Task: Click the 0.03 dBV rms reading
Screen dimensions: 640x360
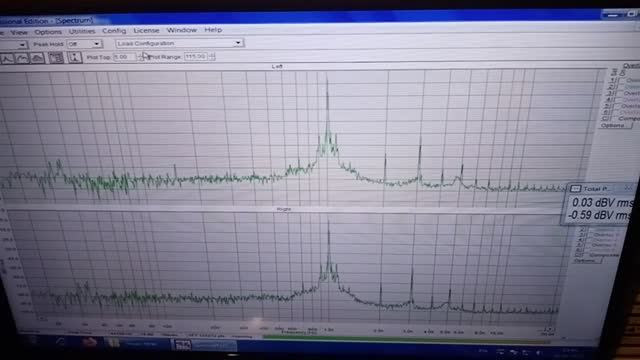Action: pyautogui.click(x=602, y=202)
